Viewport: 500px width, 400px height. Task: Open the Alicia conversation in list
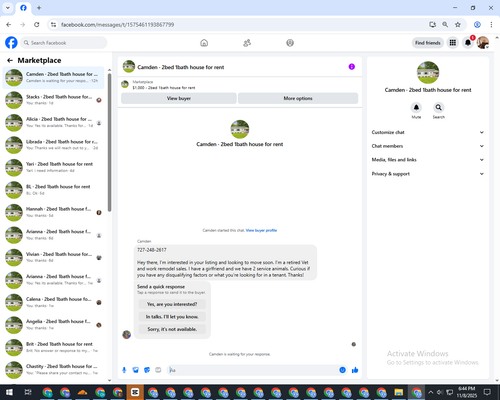(x=53, y=122)
